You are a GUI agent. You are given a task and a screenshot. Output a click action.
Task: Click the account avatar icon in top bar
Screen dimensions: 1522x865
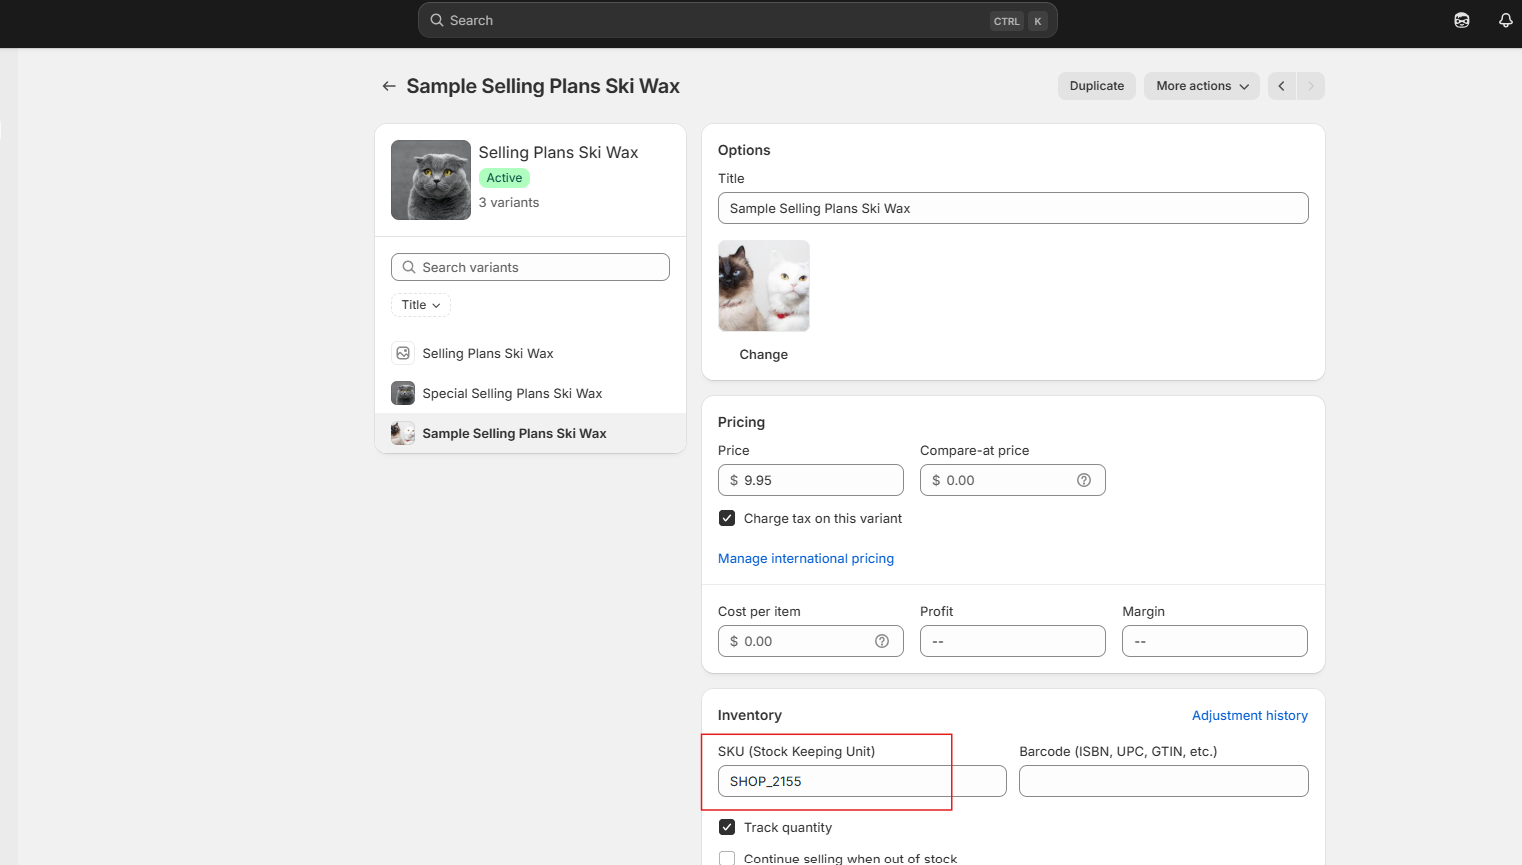[1461, 20]
